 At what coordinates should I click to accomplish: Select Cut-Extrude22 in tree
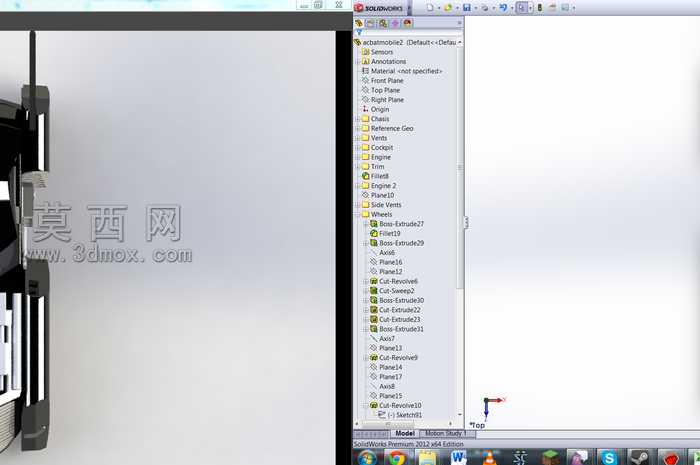pyautogui.click(x=395, y=310)
